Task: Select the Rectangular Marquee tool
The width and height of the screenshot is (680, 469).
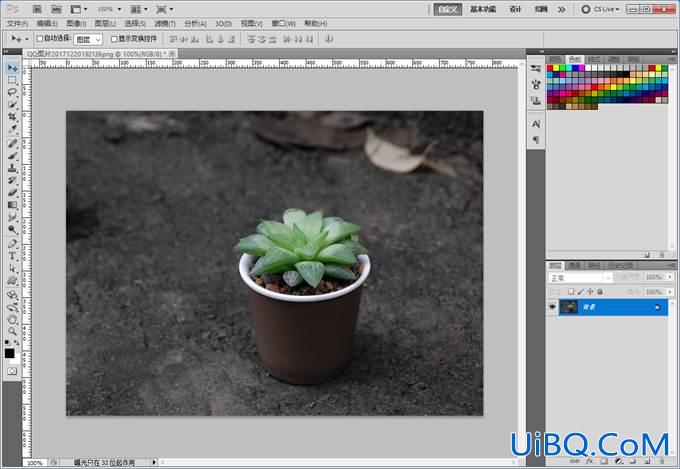Action: 12,80
